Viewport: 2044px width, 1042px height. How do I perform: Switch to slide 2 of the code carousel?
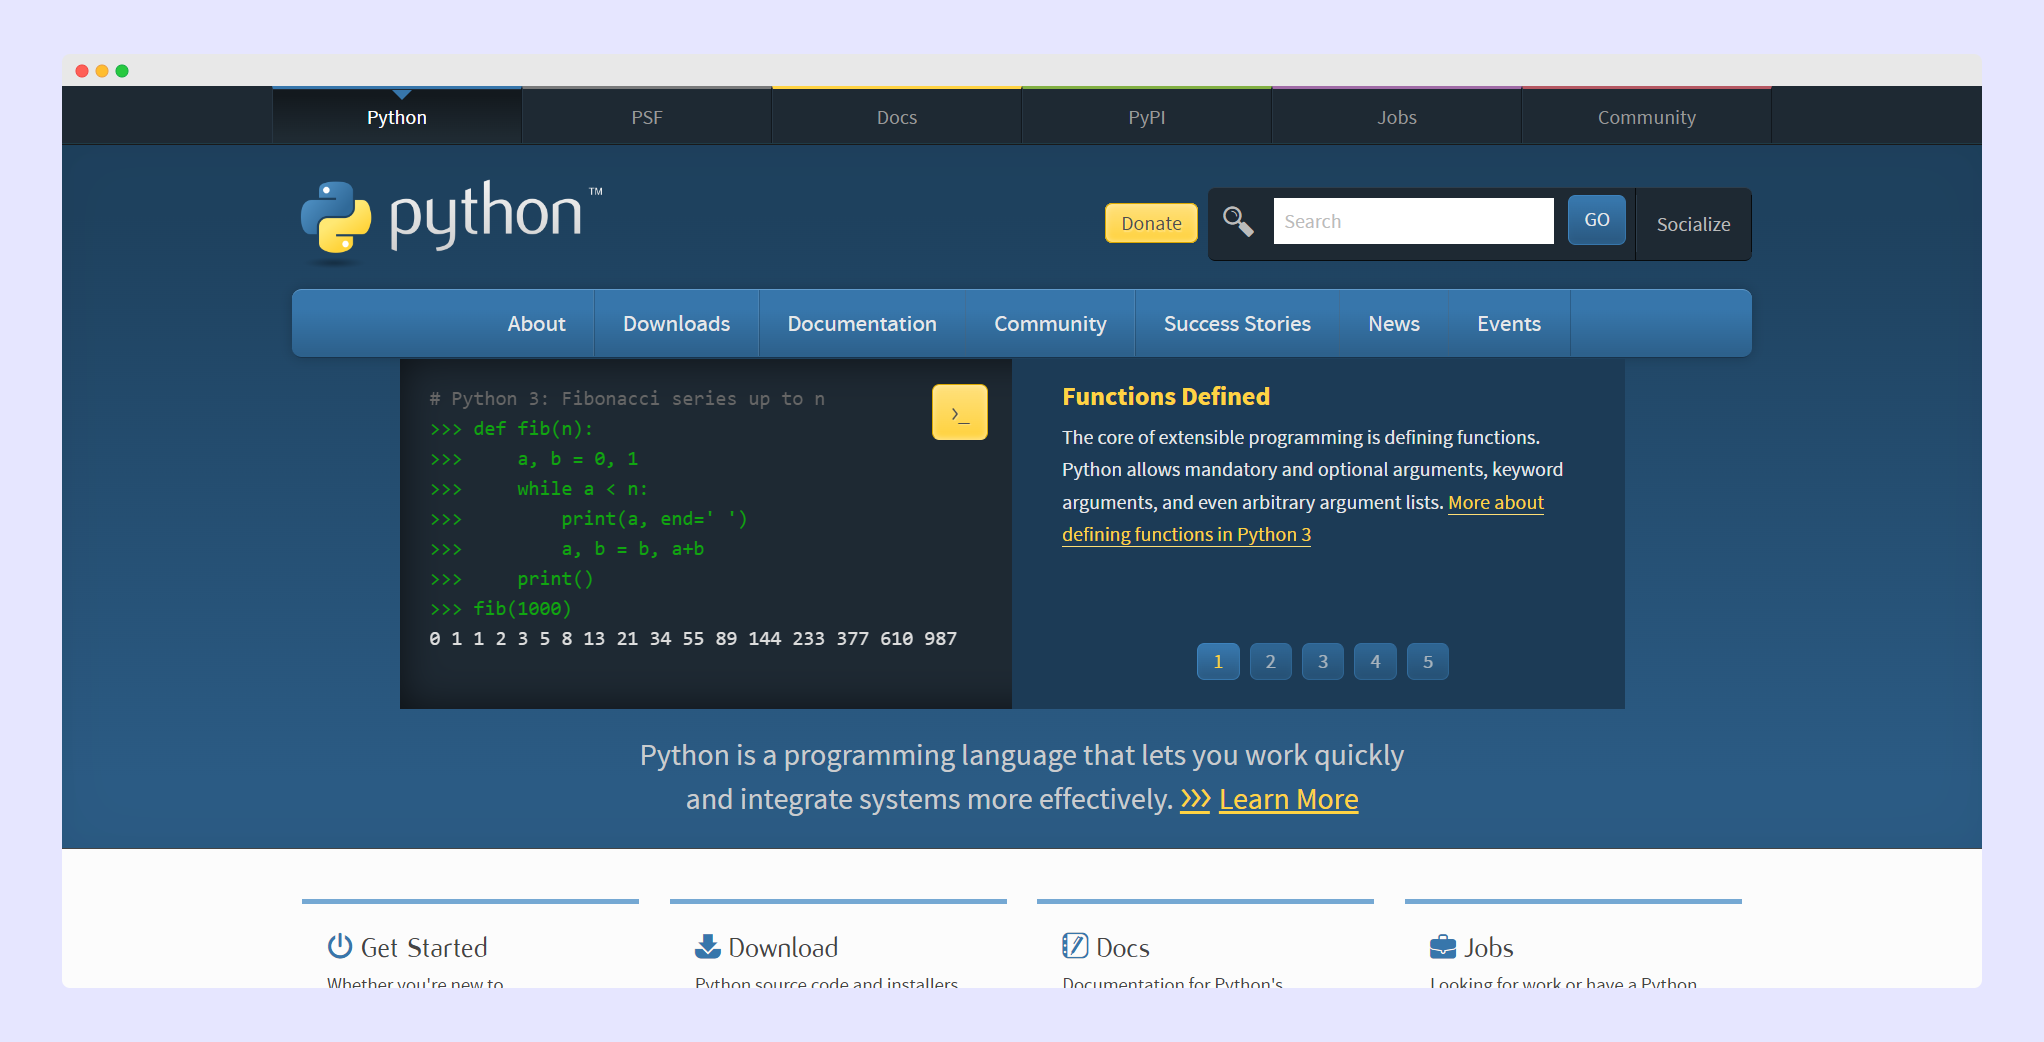tap(1270, 662)
